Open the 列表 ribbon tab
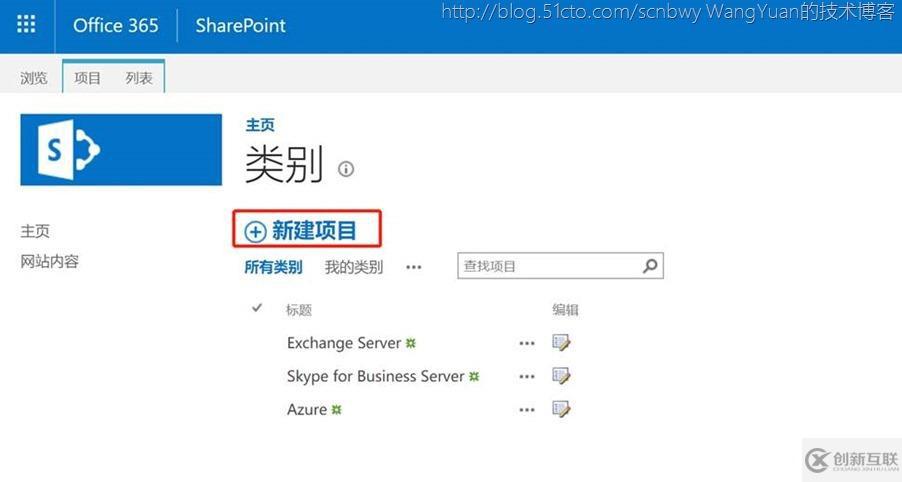The width and height of the screenshot is (902, 482). (x=139, y=78)
